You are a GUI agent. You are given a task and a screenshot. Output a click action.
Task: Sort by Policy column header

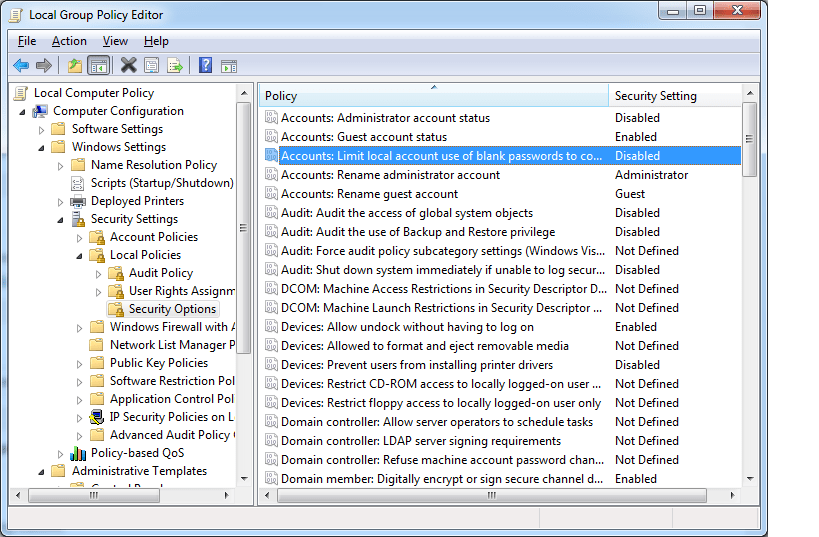(434, 96)
